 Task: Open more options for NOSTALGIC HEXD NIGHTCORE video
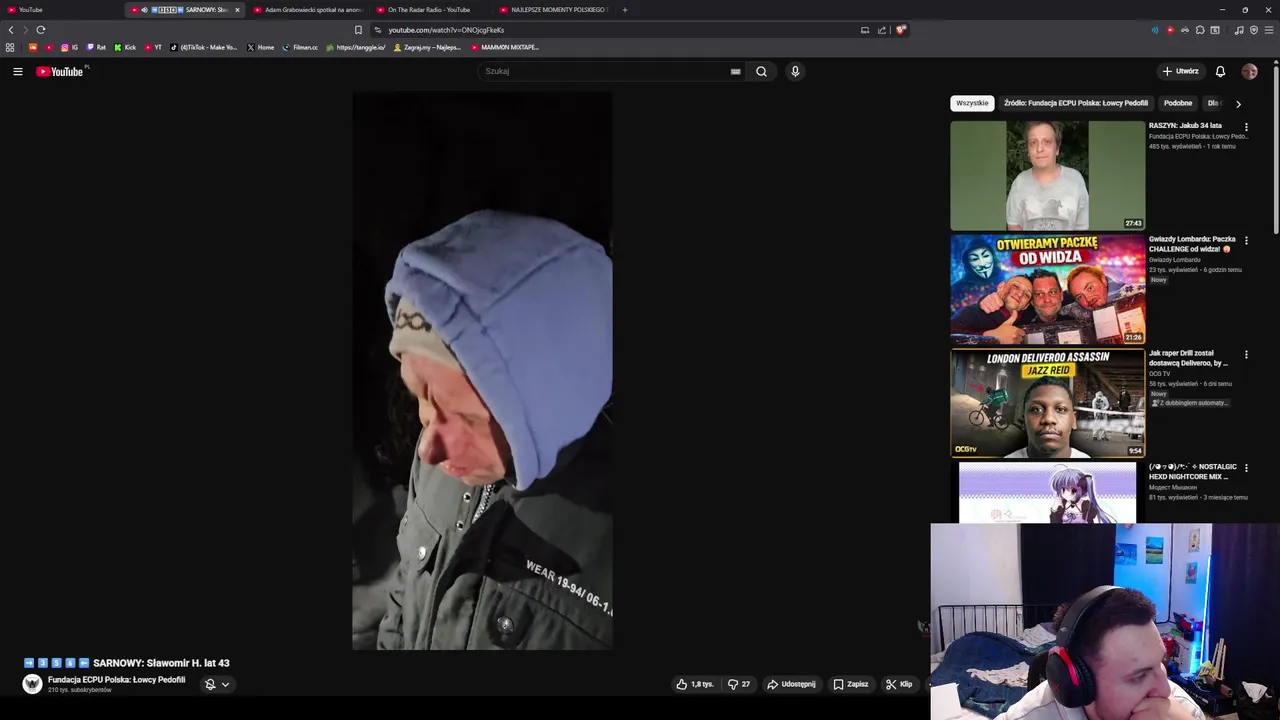click(1246, 468)
